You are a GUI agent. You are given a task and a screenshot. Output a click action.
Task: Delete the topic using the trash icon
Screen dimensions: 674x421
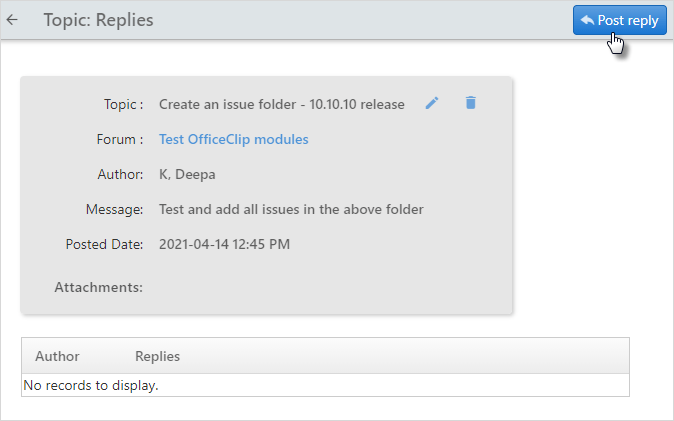pos(471,103)
